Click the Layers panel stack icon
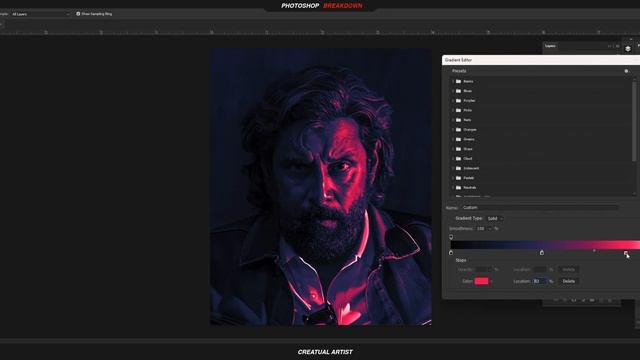640x360 pixels. [628, 49]
